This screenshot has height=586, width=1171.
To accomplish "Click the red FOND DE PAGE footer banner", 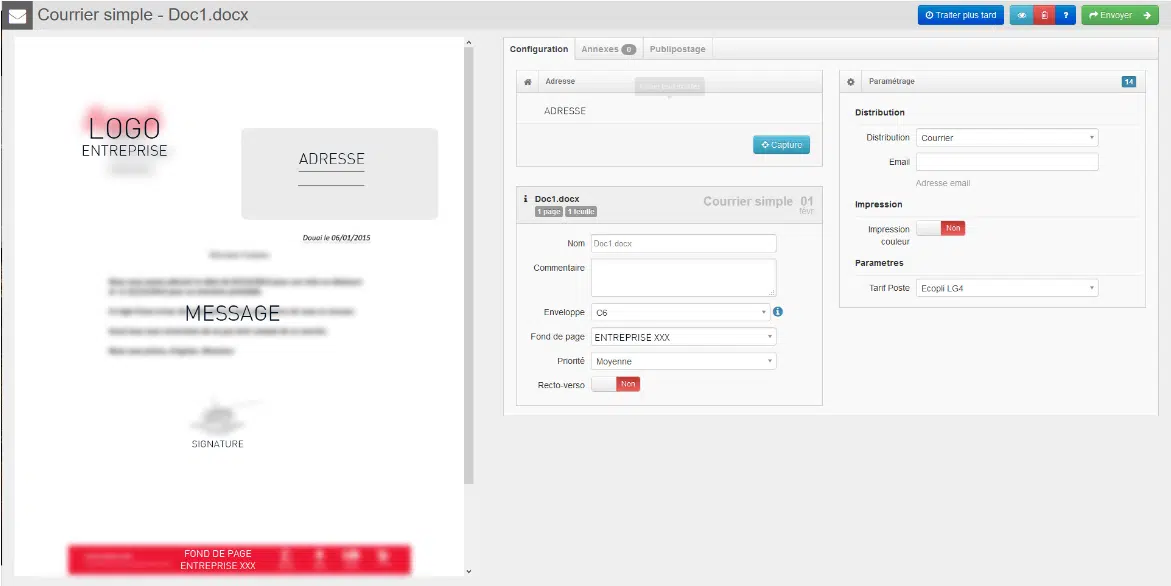I will click(239, 560).
